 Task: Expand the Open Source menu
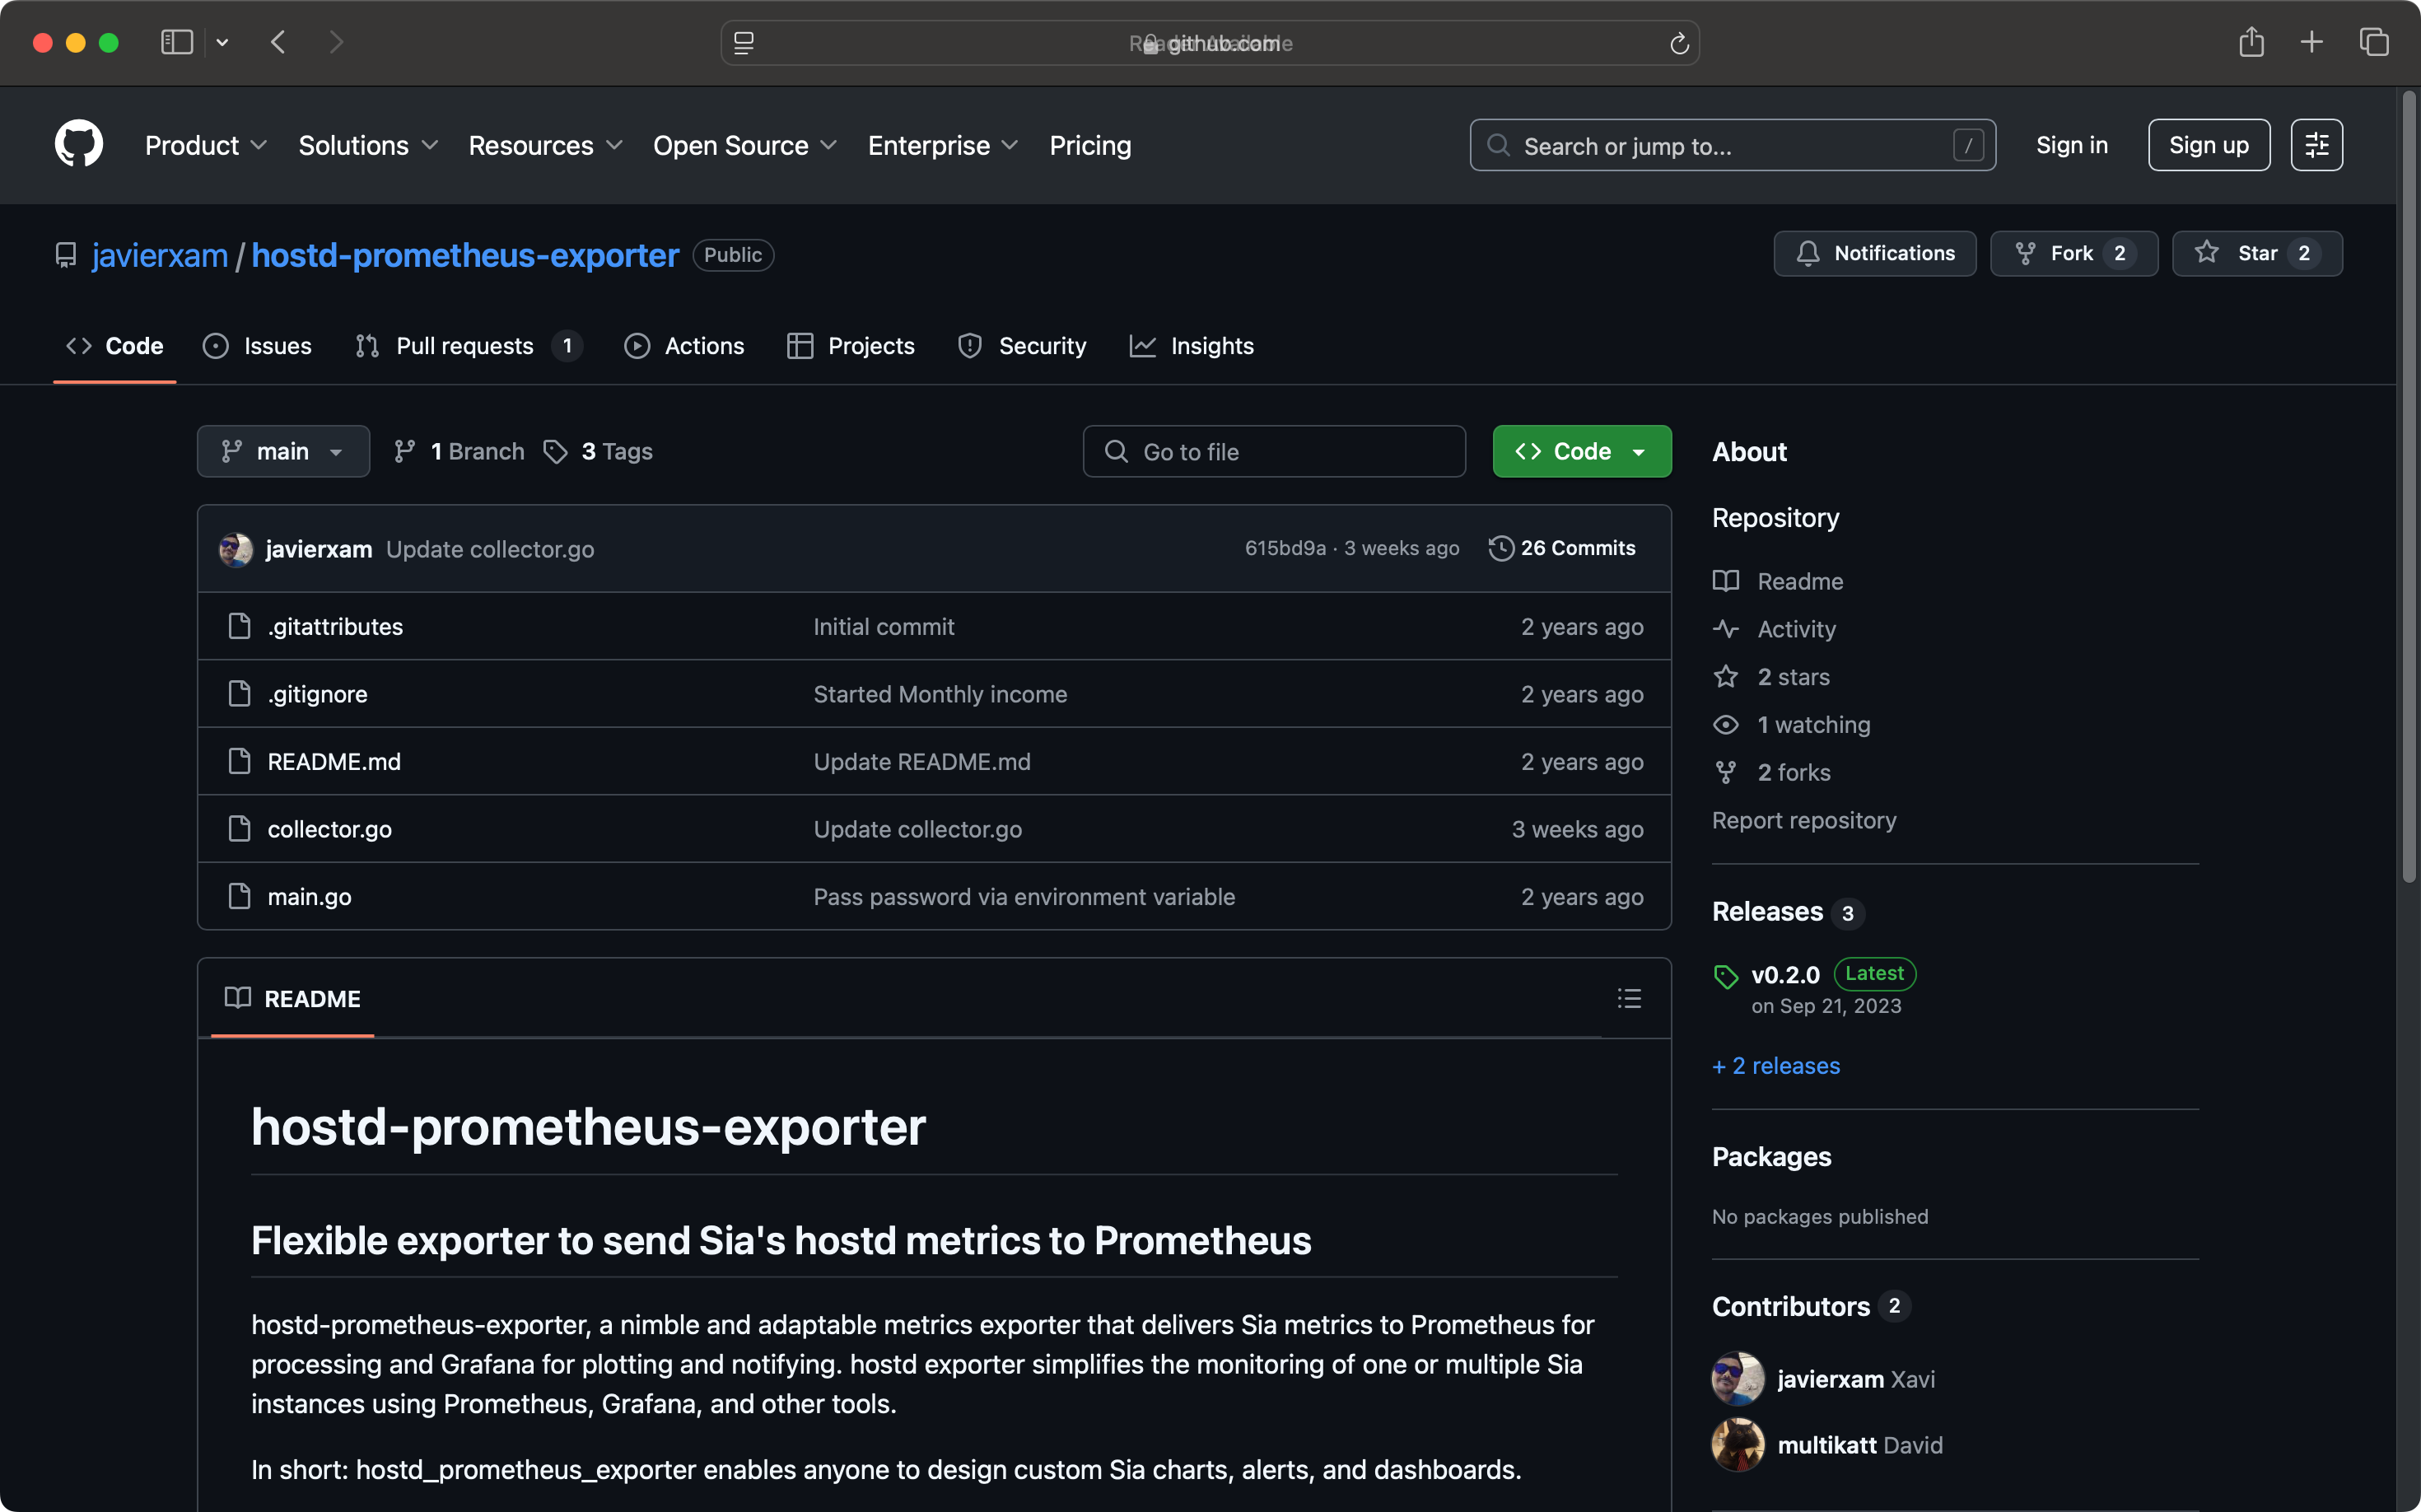click(745, 145)
